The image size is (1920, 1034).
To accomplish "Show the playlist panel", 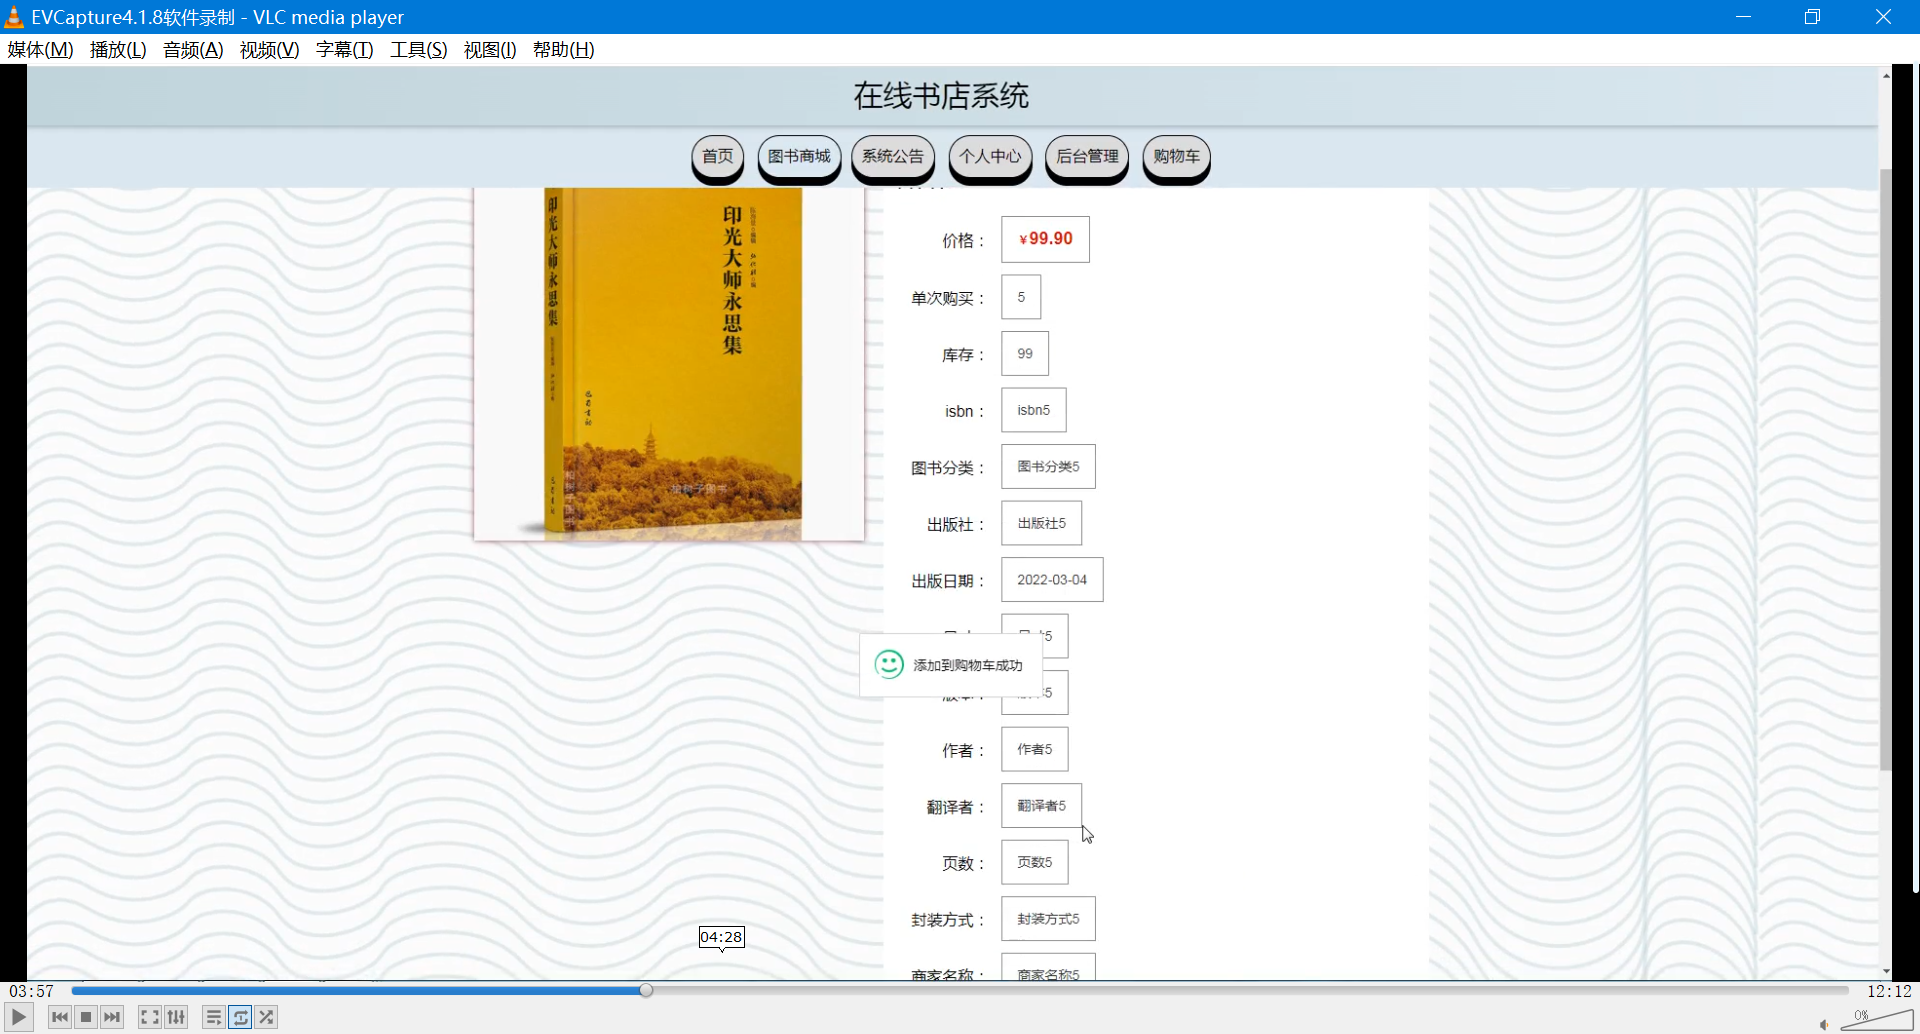I will (214, 1017).
